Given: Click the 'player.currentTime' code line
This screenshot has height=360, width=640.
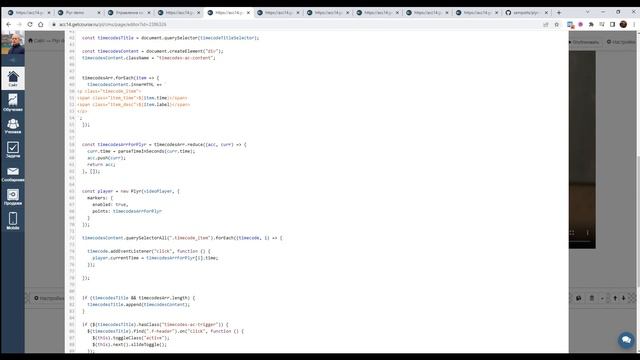Looking at the screenshot, I should [155, 258].
